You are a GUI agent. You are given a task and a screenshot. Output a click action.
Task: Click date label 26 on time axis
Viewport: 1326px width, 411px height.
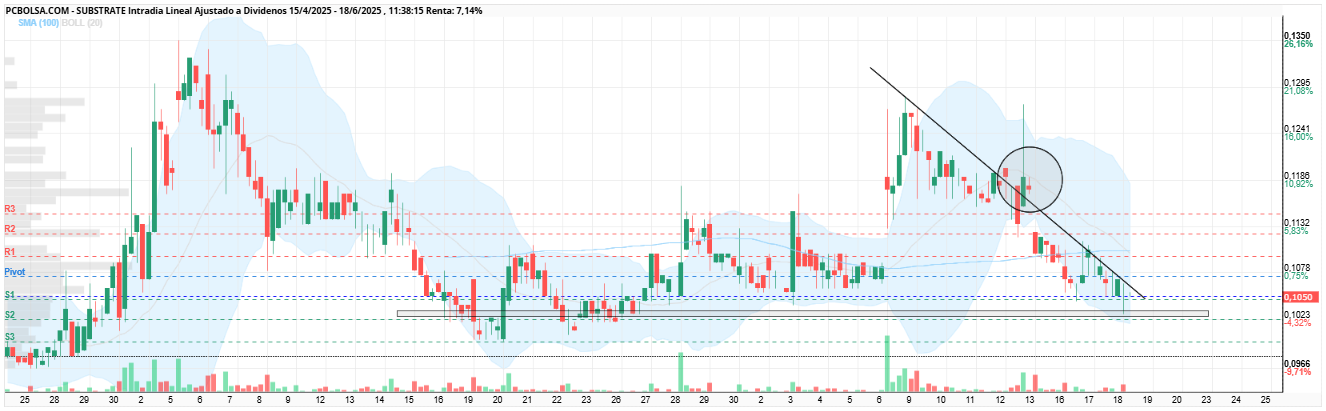tap(615, 399)
